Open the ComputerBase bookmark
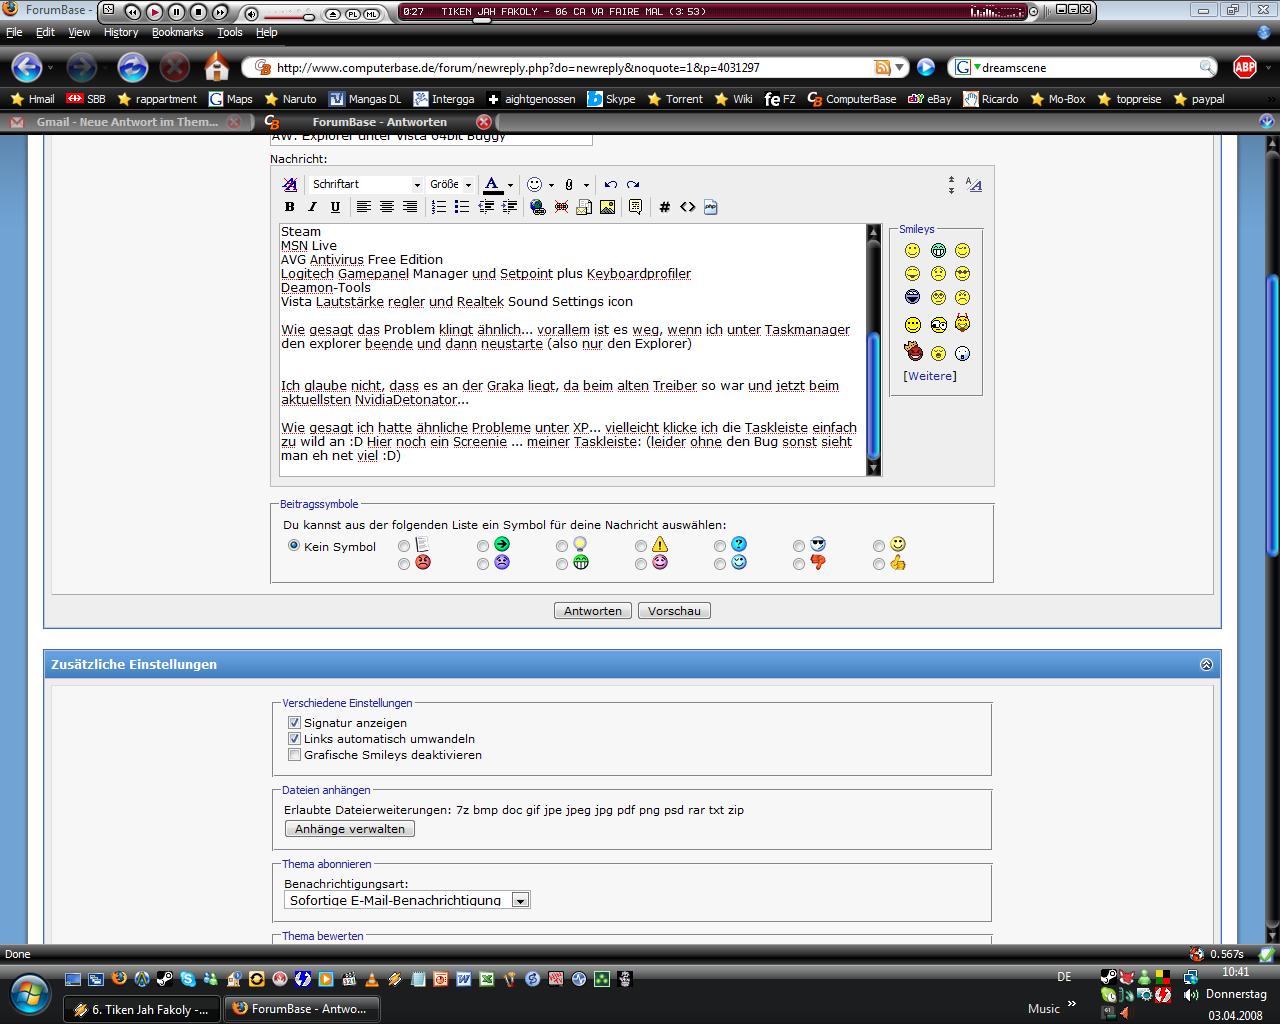Screen dimensions: 1280x1024 pyautogui.click(x=852, y=99)
